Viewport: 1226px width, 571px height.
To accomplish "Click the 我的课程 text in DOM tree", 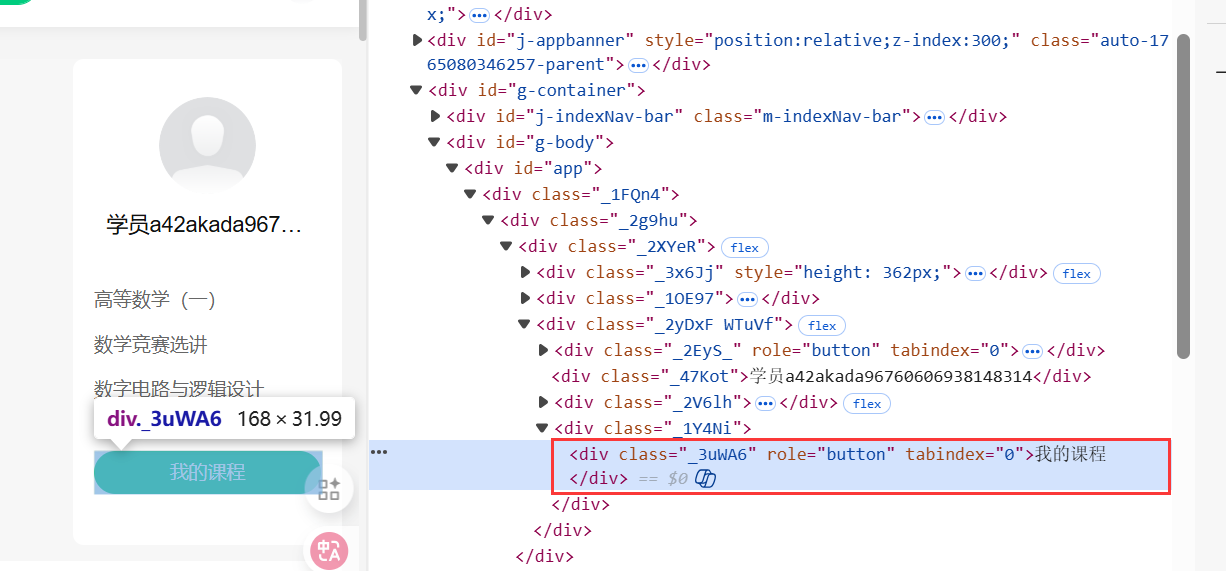I will coord(1070,454).
